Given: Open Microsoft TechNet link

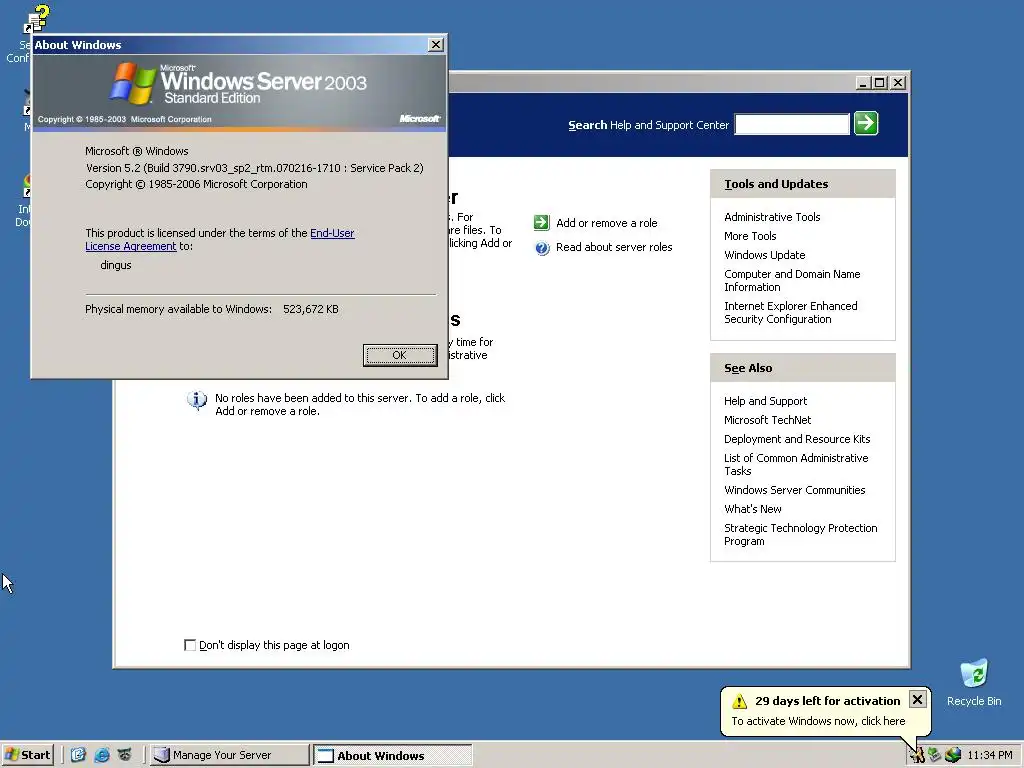Looking at the screenshot, I should [x=767, y=420].
